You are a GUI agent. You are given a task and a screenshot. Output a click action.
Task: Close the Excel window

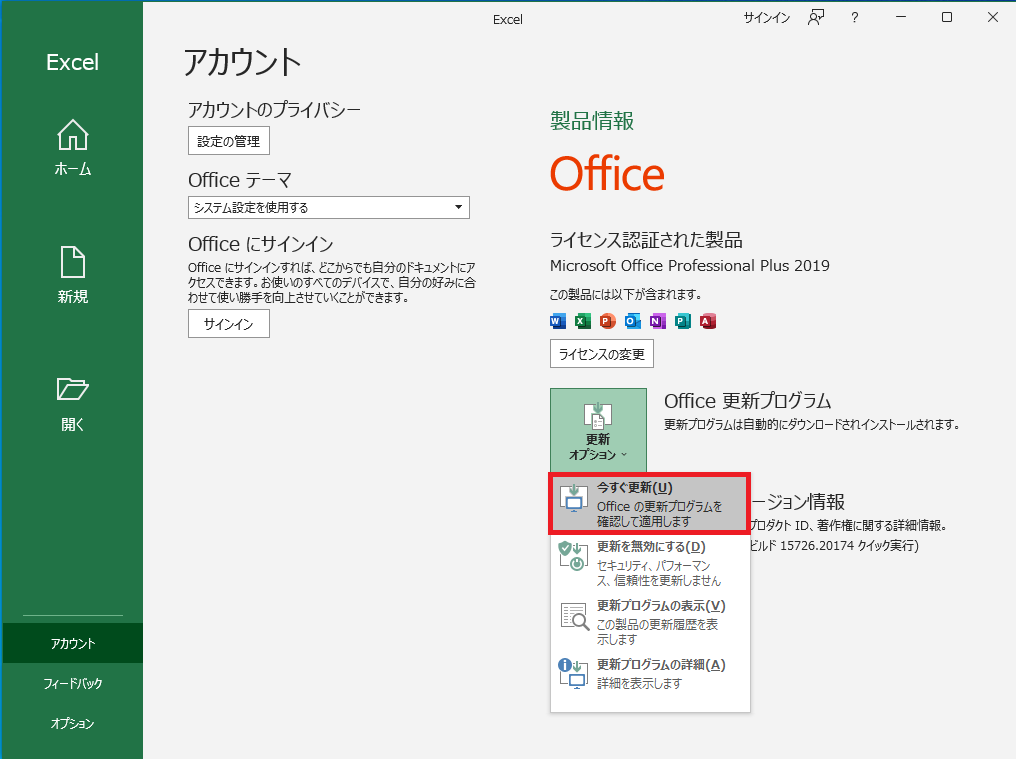[x=993, y=18]
